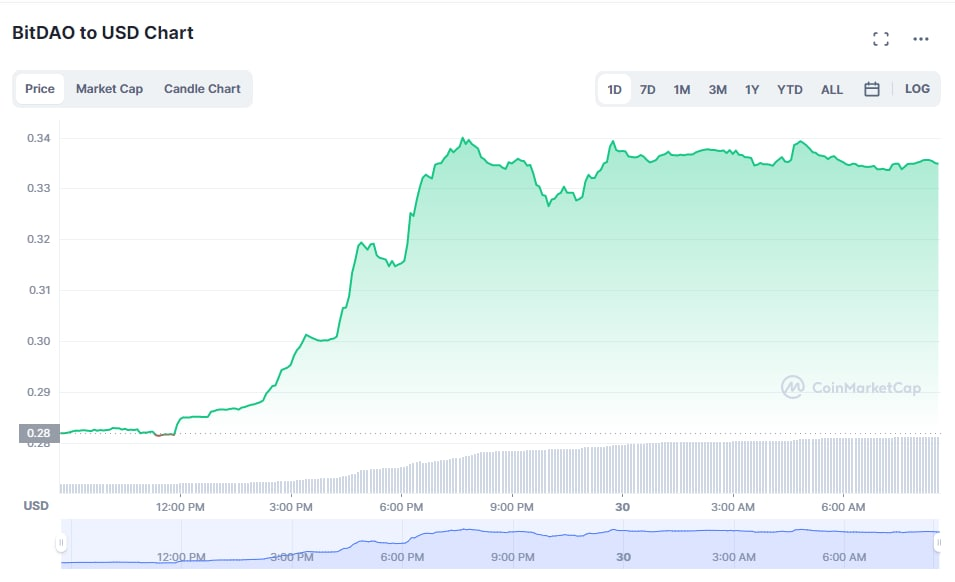This screenshot has height=582, width=955.
Task: Click the left range slider handle
Action: (x=61, y=543)
